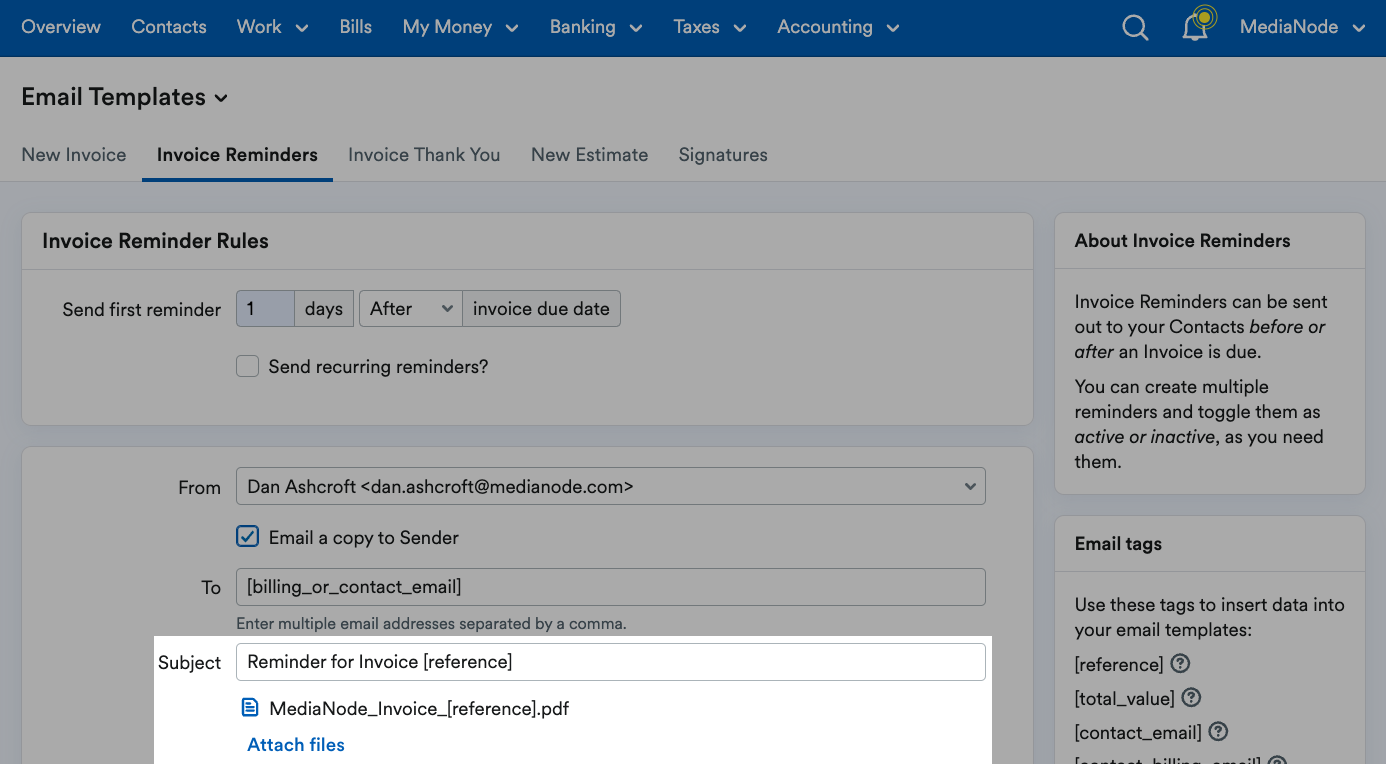Enable Send recurring reminders checkbox
Image resolution: width=1386 pixels, height=764 pixels.
247,366
